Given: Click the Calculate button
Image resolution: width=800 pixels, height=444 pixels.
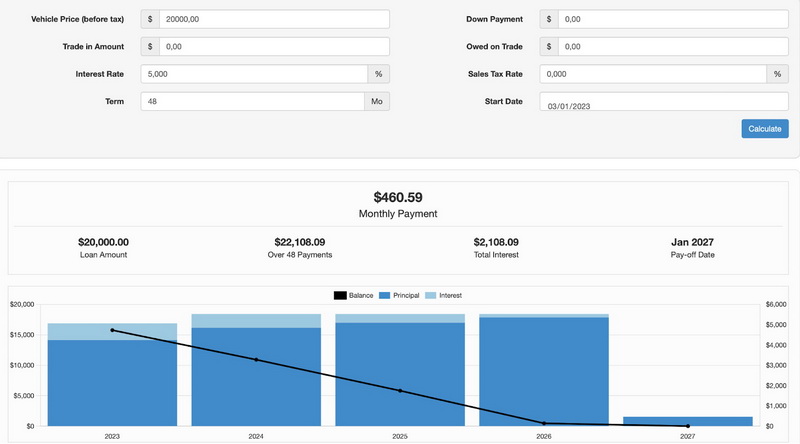Looking at the screenshot, I should [x=765, y=129].
